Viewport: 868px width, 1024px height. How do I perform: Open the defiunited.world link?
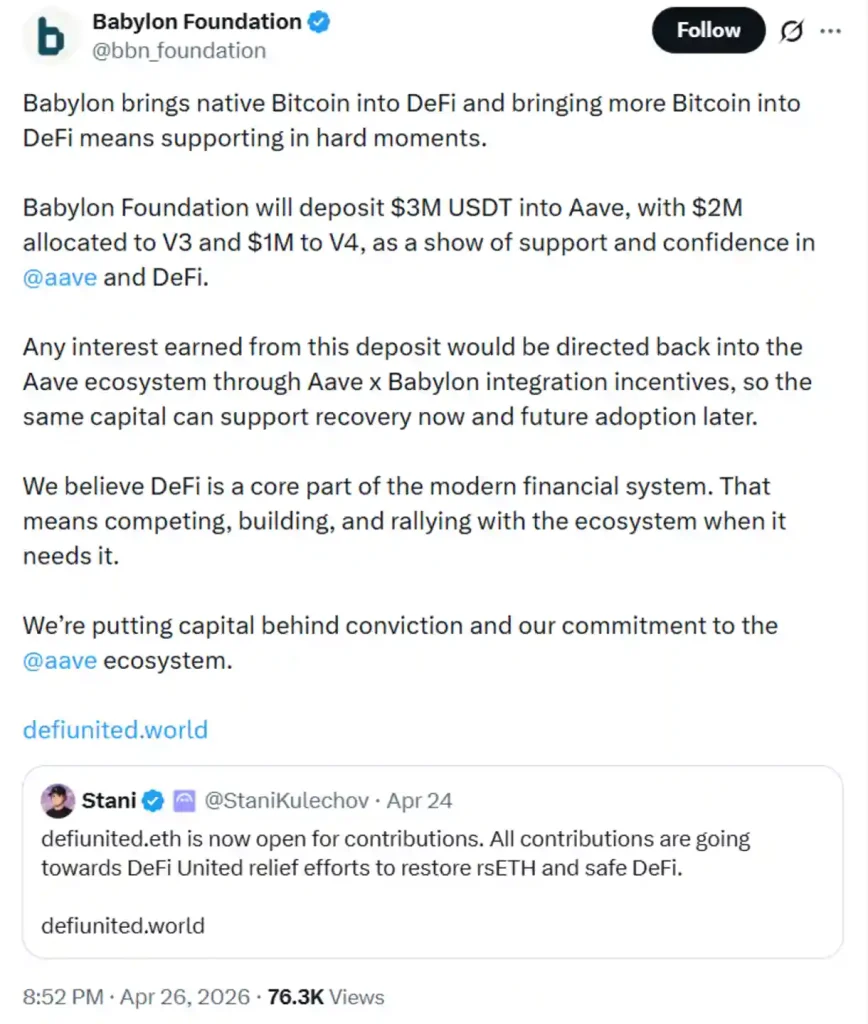point(114,730)
